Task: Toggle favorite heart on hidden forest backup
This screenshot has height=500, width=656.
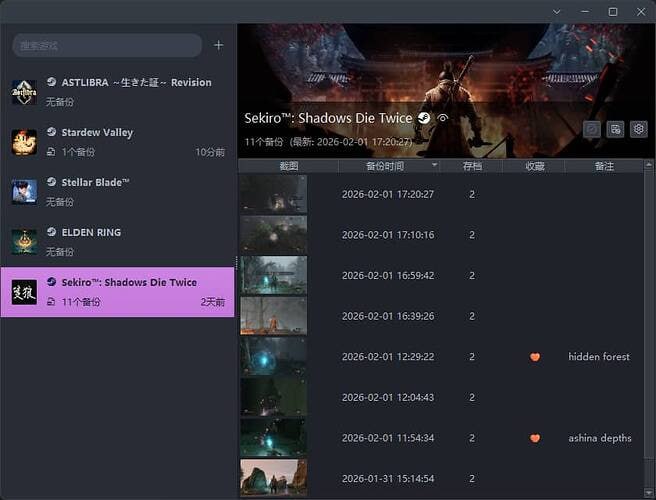Action: 535,357
